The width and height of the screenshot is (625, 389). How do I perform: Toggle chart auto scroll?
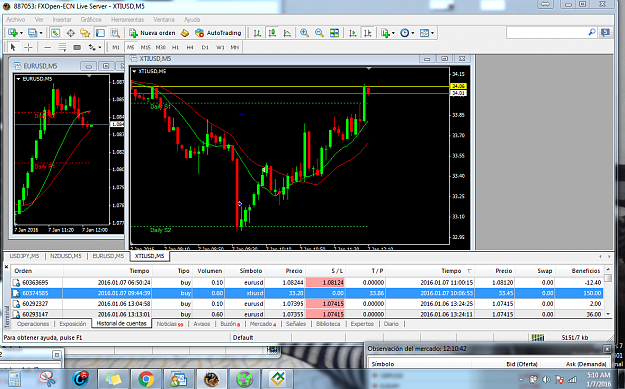[352, 33]
